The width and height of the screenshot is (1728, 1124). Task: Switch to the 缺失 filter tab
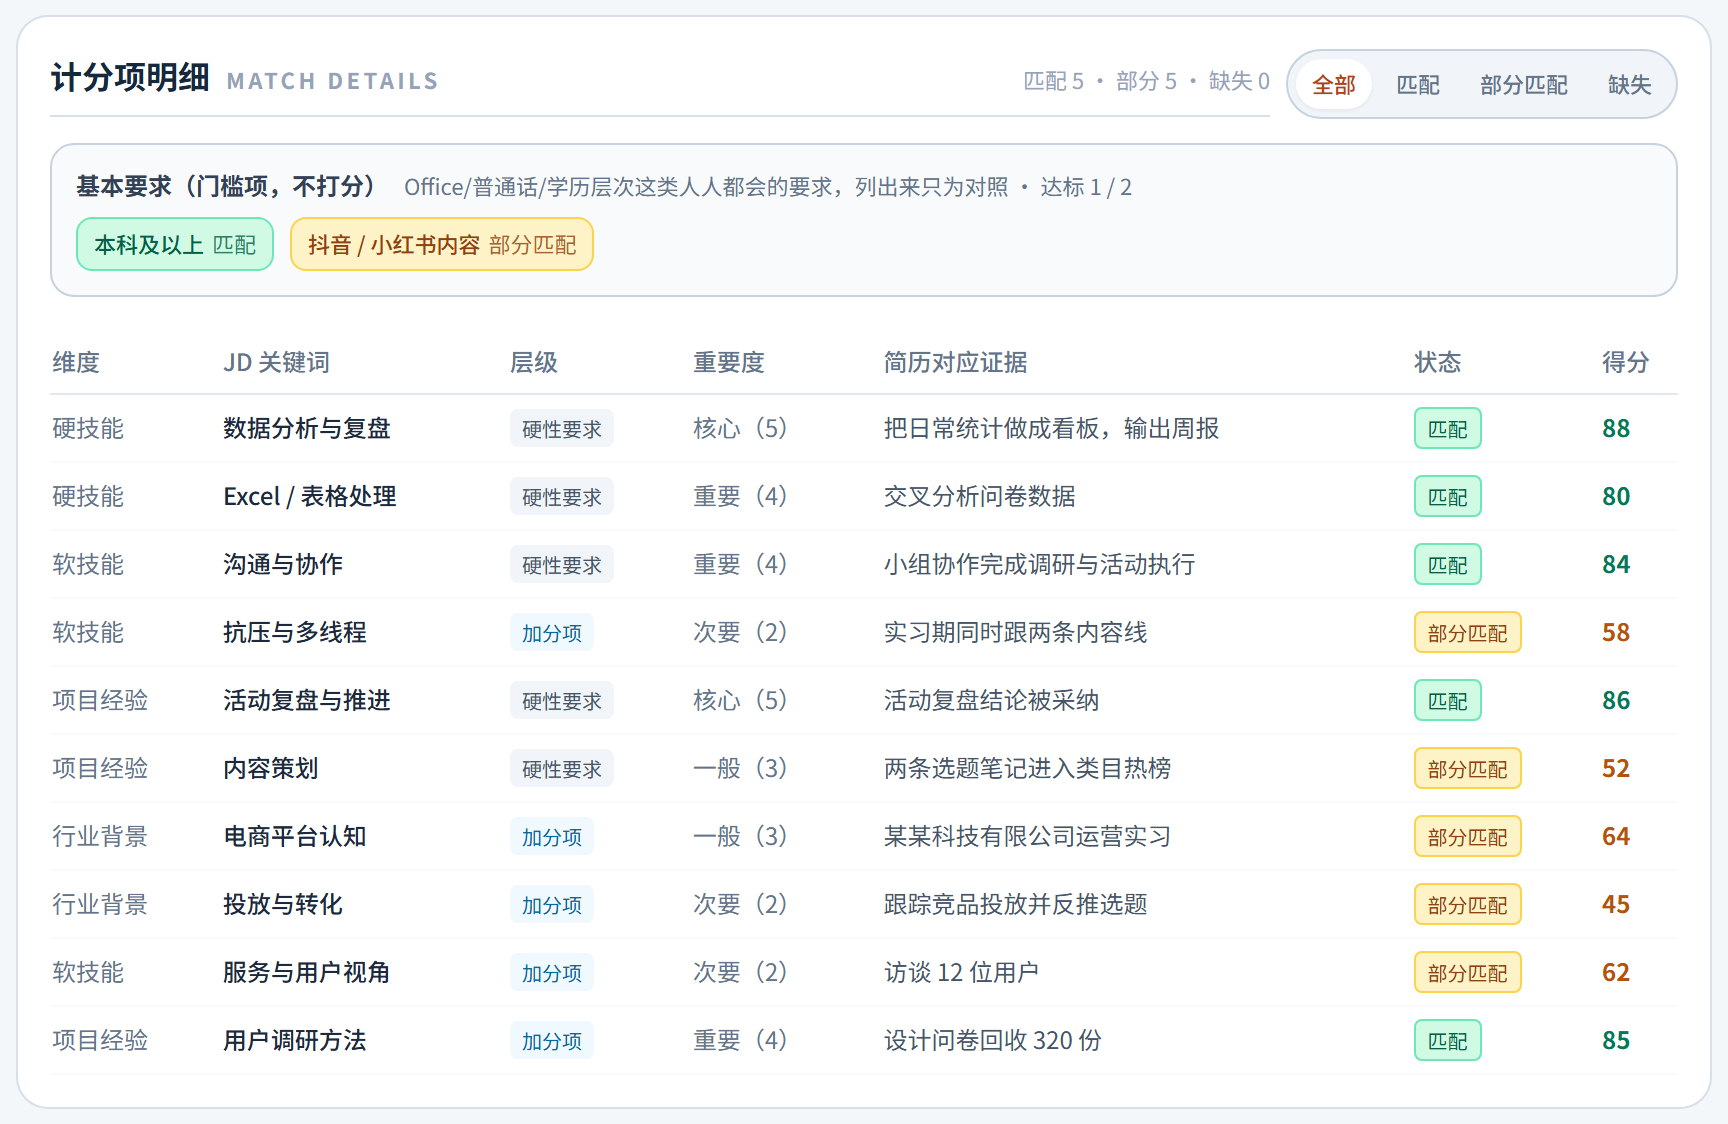(1629, 85)
